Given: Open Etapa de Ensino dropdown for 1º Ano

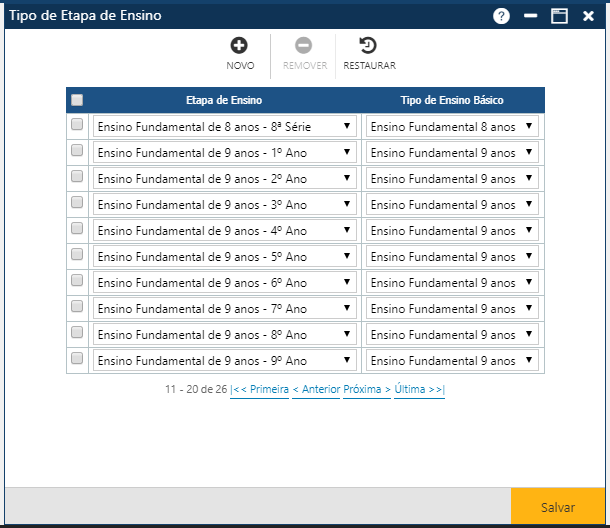Looking at the screenshot, I should [224, 152].
